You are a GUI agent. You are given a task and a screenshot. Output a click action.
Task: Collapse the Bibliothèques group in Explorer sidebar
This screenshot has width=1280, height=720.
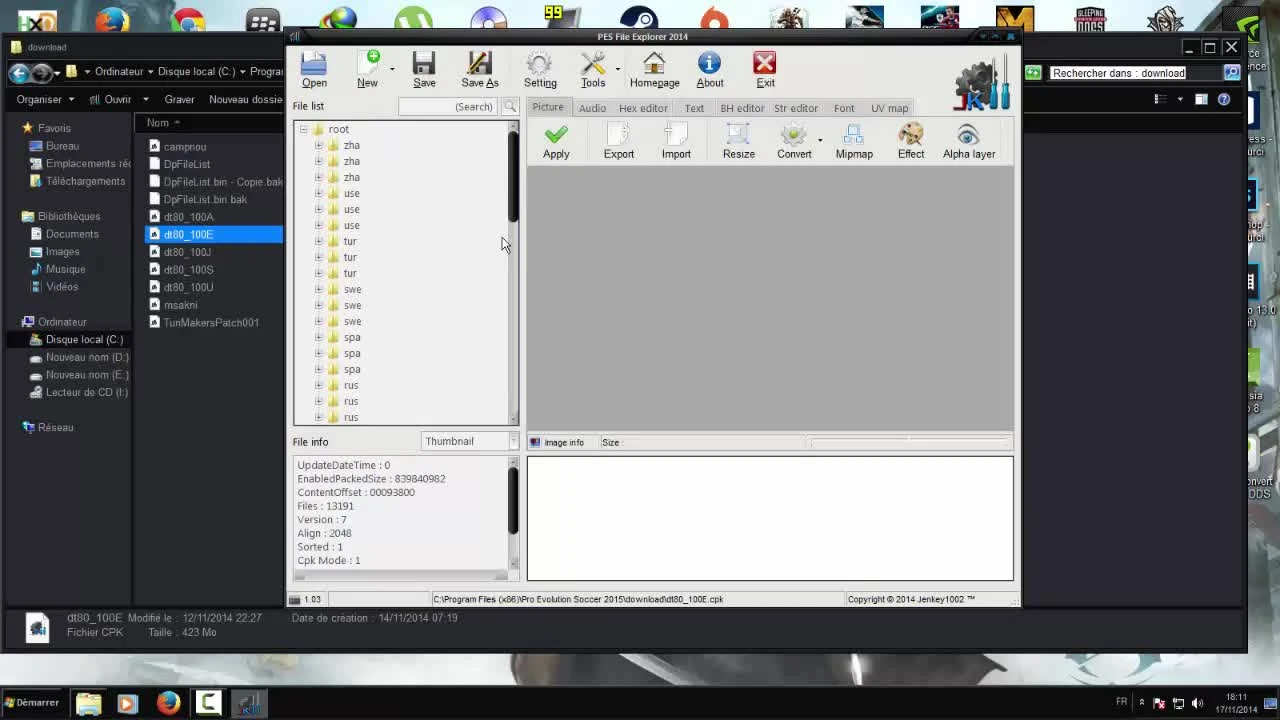click(x=27, y=216)
